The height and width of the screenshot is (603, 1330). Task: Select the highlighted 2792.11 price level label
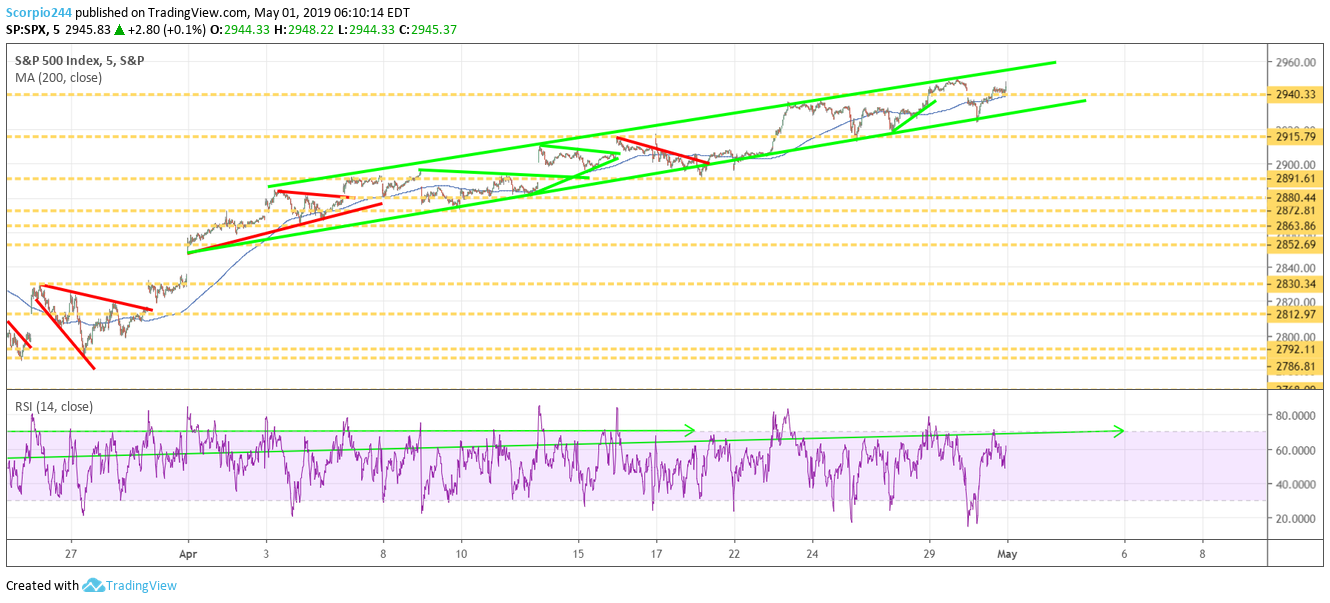point(1295,350)
